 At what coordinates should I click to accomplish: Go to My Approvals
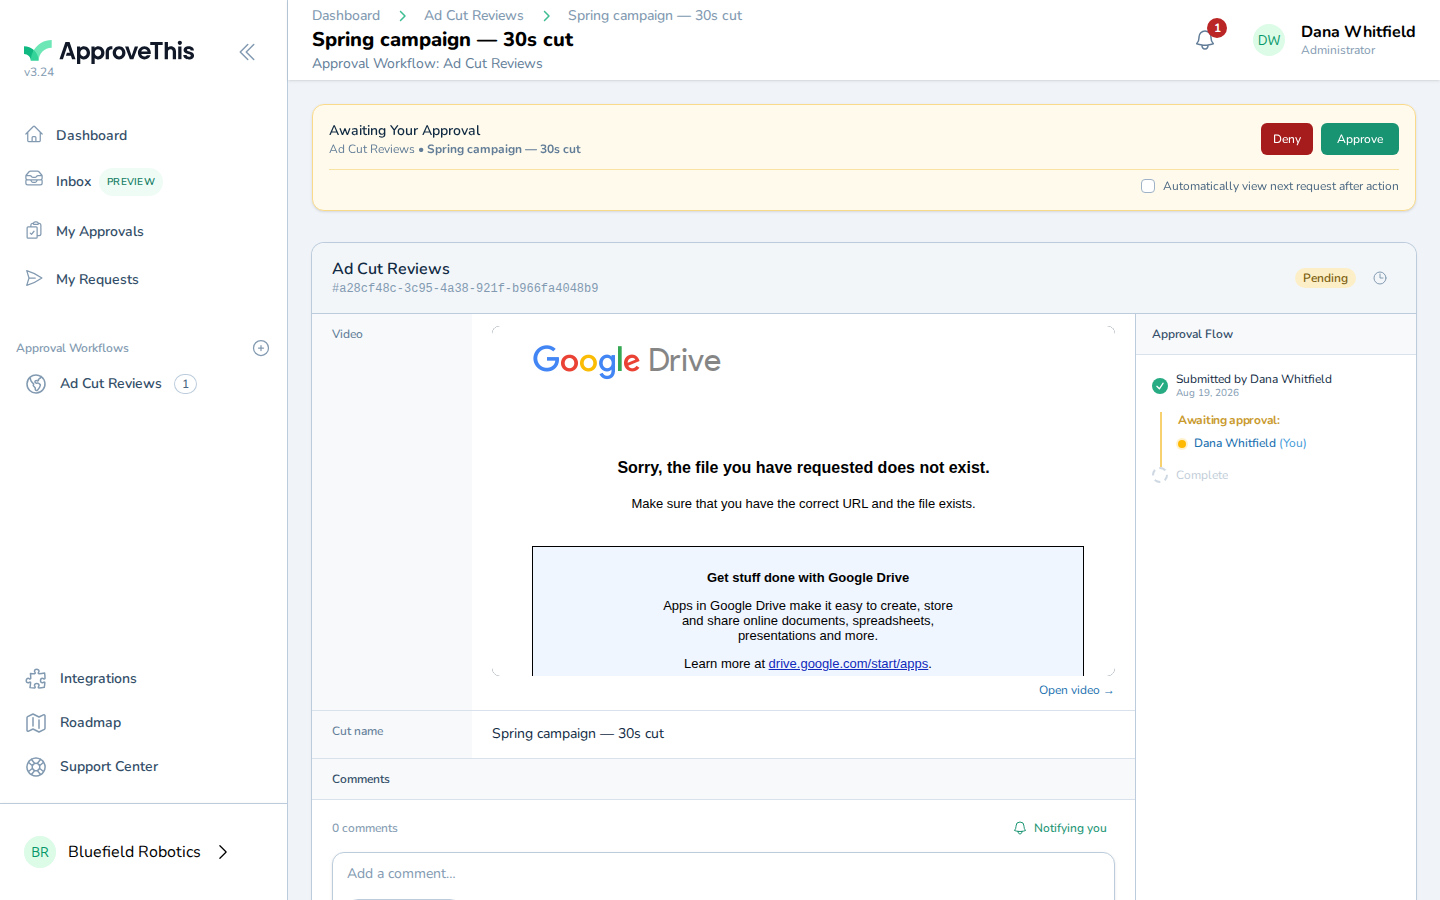pos(100,231)
